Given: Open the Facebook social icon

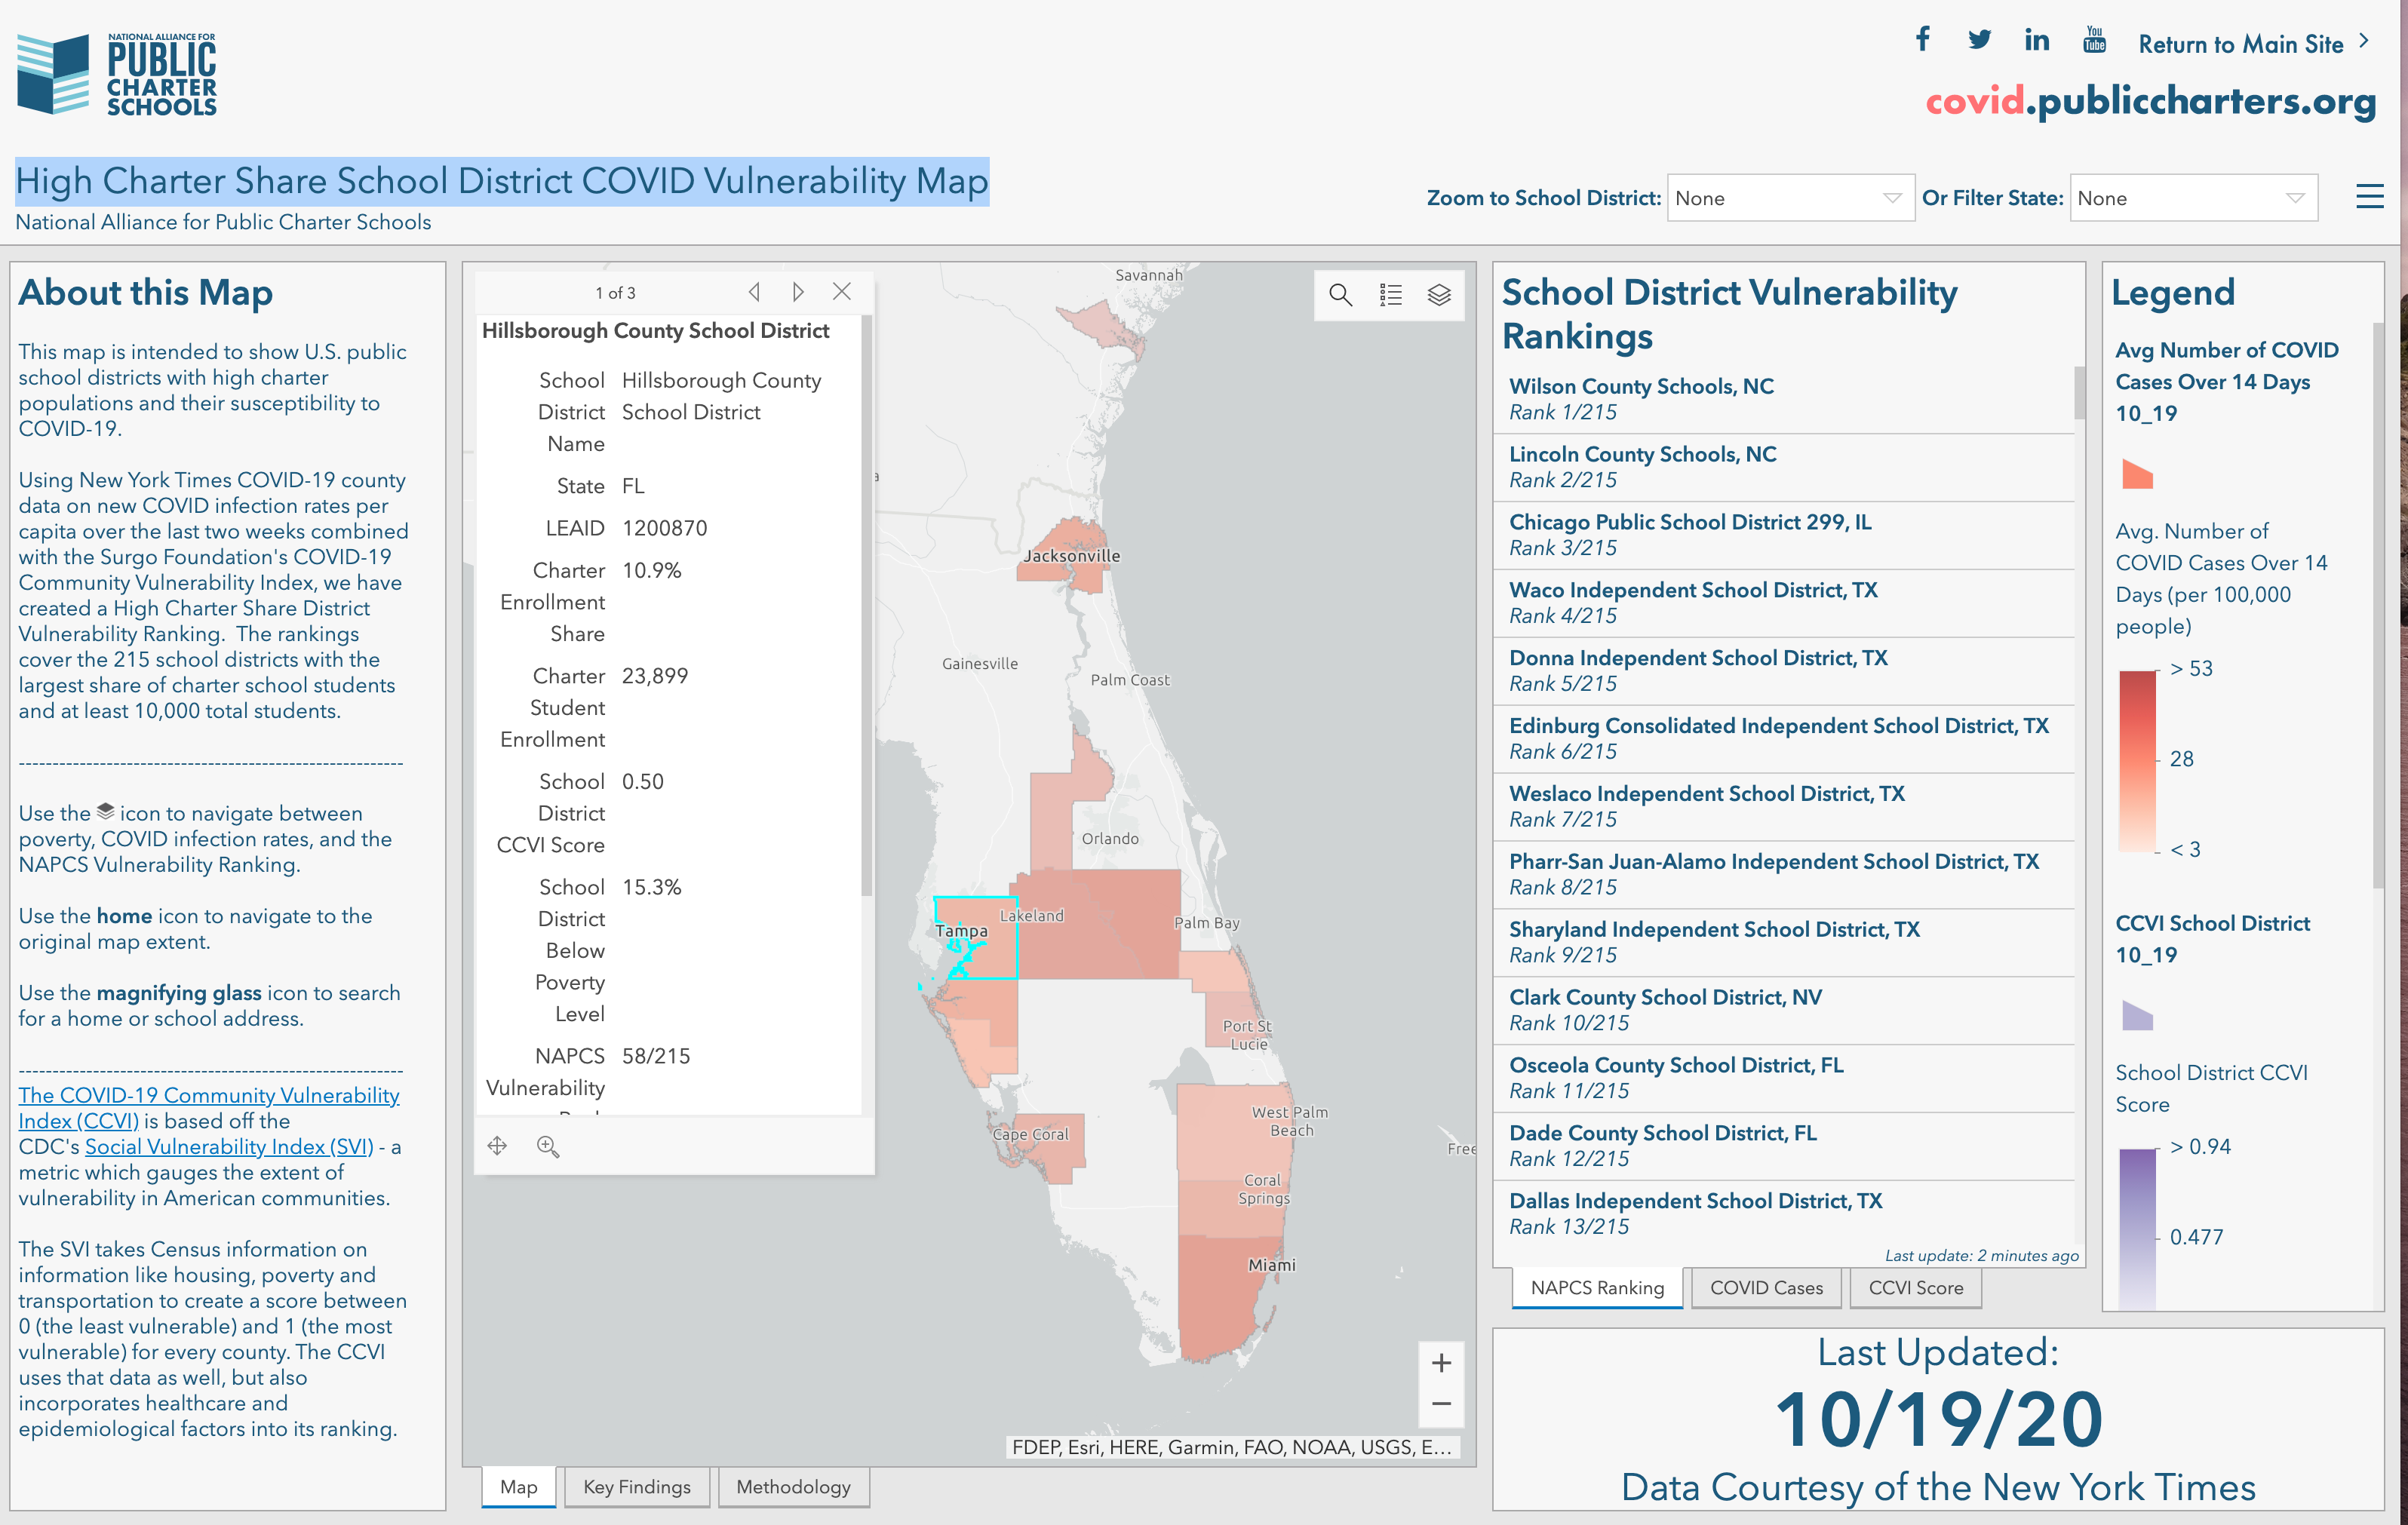Looking at the screenshot, I should click(x=1922, y=40).
